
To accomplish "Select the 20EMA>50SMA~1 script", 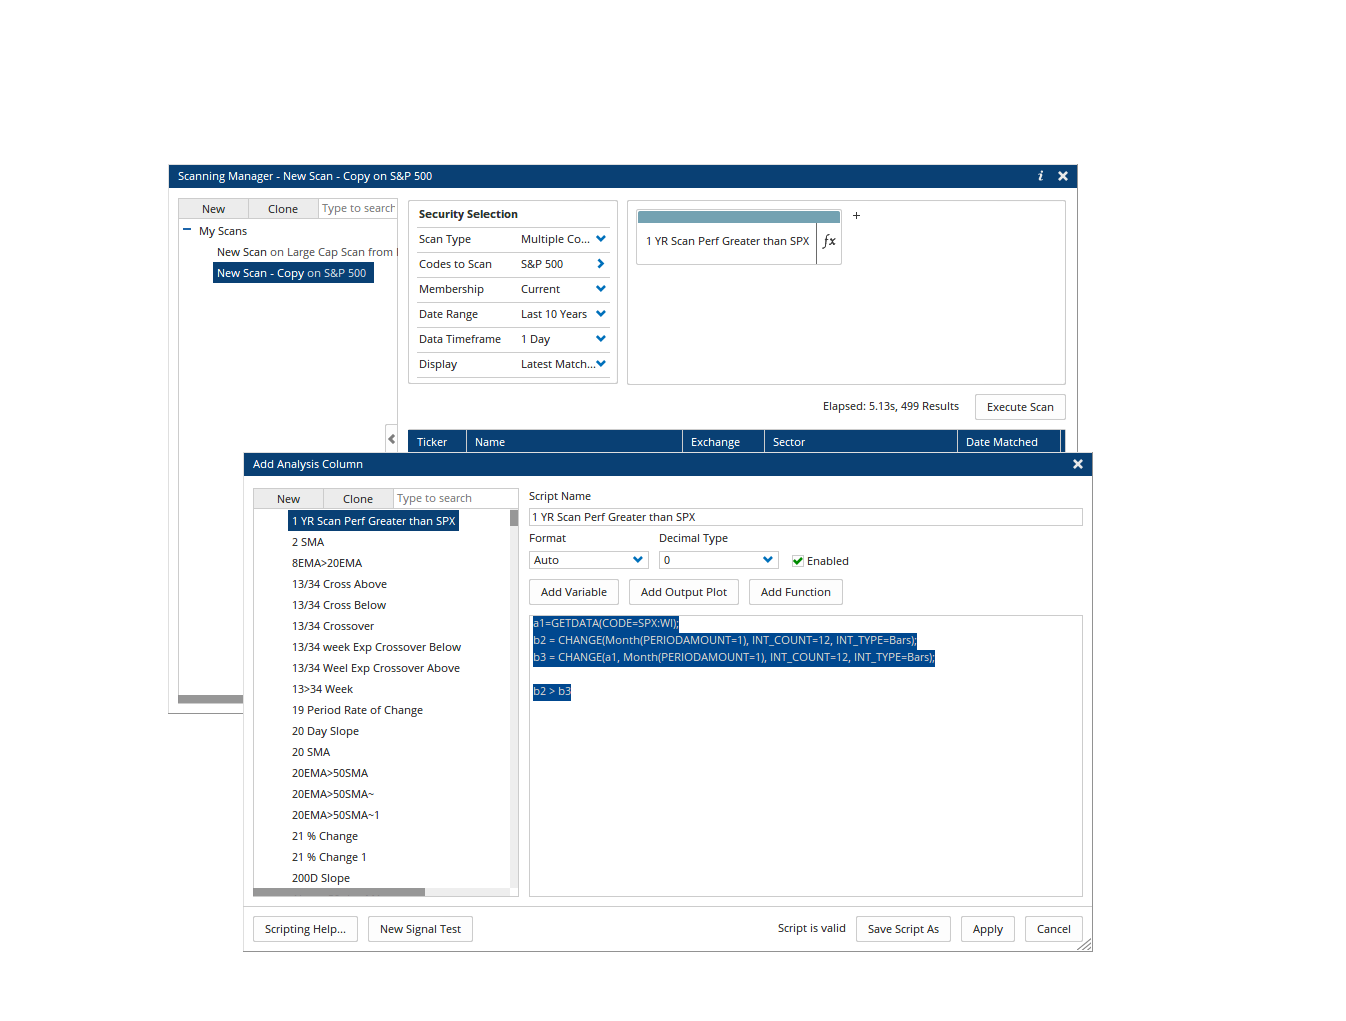I will [x=336, y=815].
